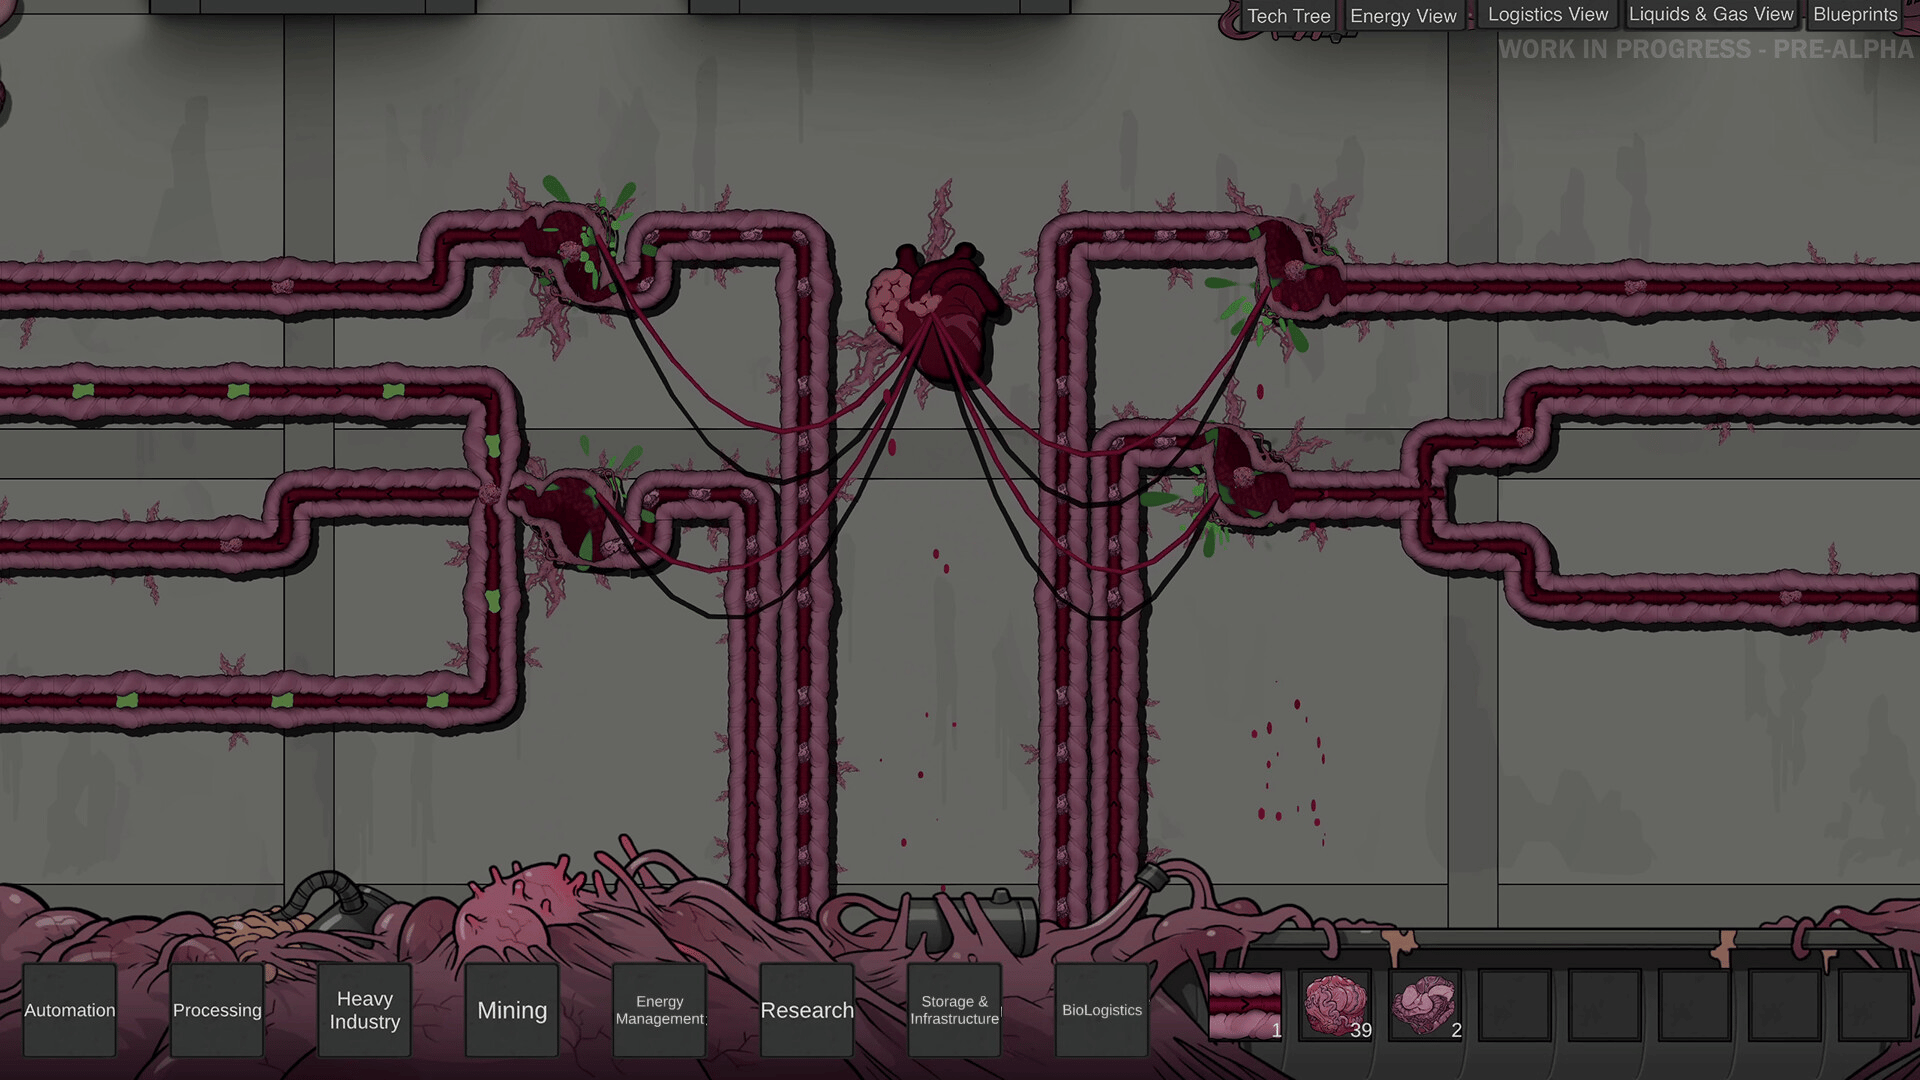Click the upper-left pump organ on the conveyor
Screen dimensions: 1920x1080
(x=572, y=252)
